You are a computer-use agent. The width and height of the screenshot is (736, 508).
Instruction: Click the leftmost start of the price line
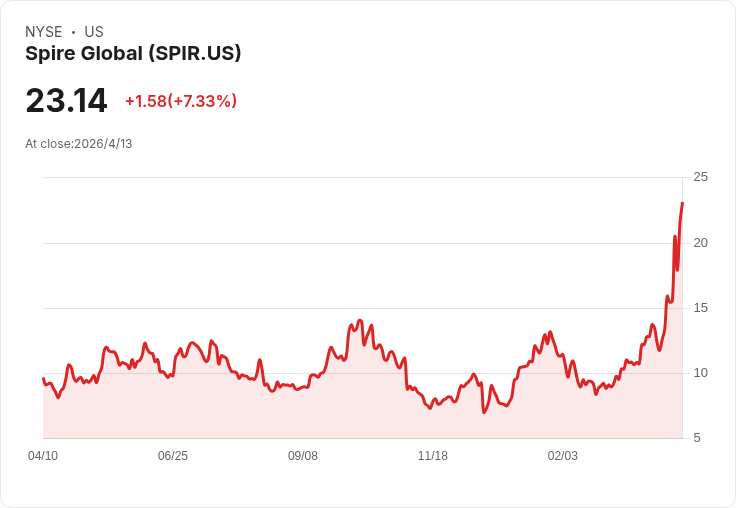tap(43, 379)
